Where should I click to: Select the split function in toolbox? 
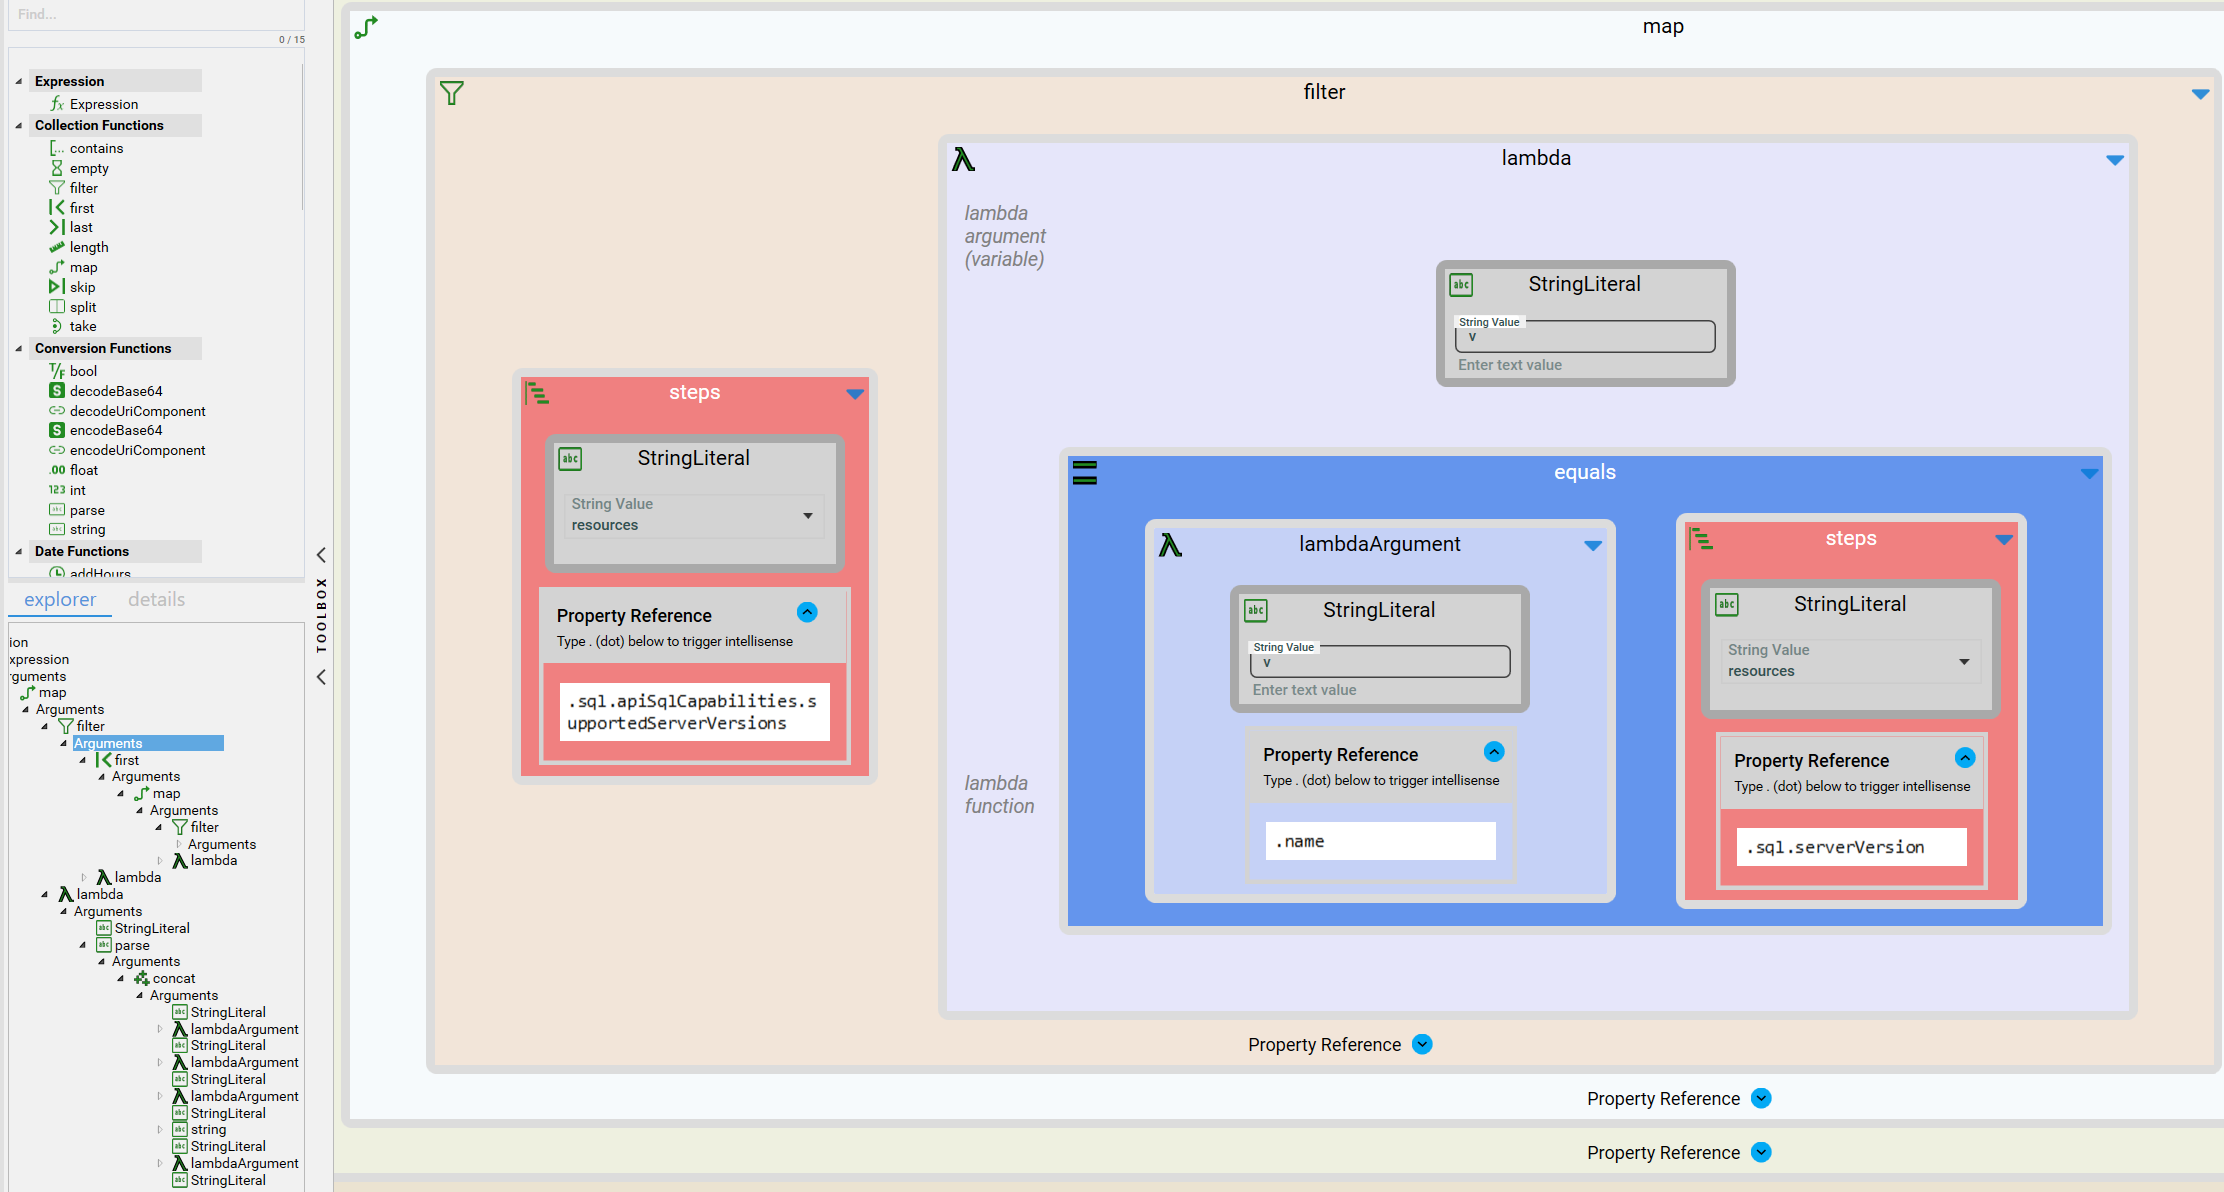click(83, 307)
